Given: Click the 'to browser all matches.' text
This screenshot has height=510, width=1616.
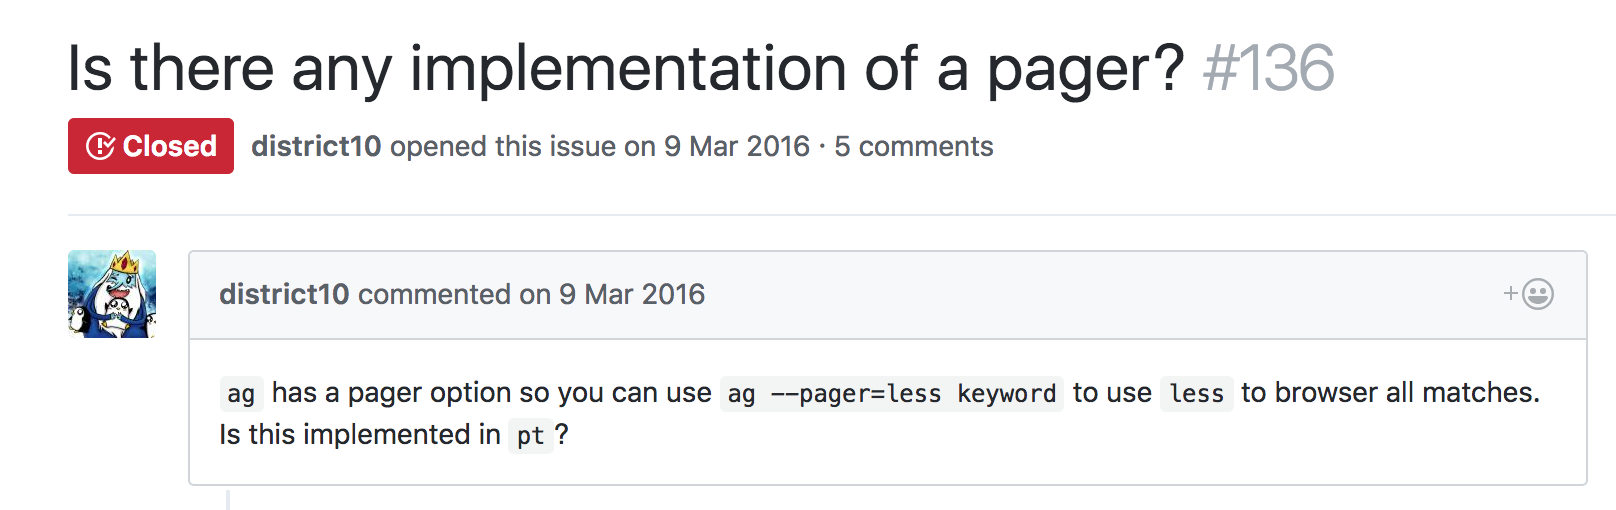Looking at the screenshot, I should point(1391,393).
